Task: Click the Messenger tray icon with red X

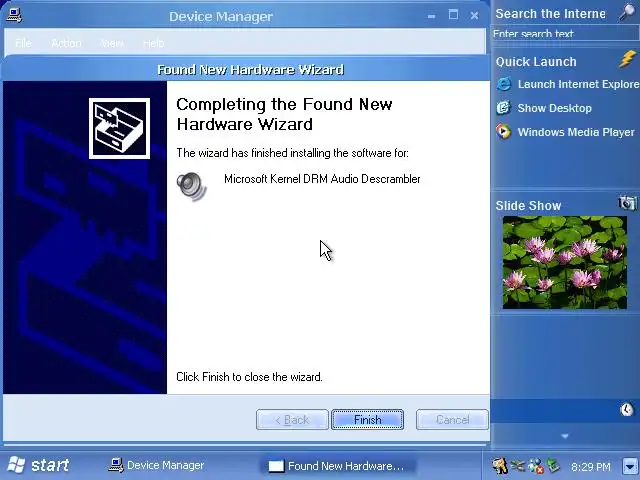Action: pyautogui.click(x=536, y=466)
